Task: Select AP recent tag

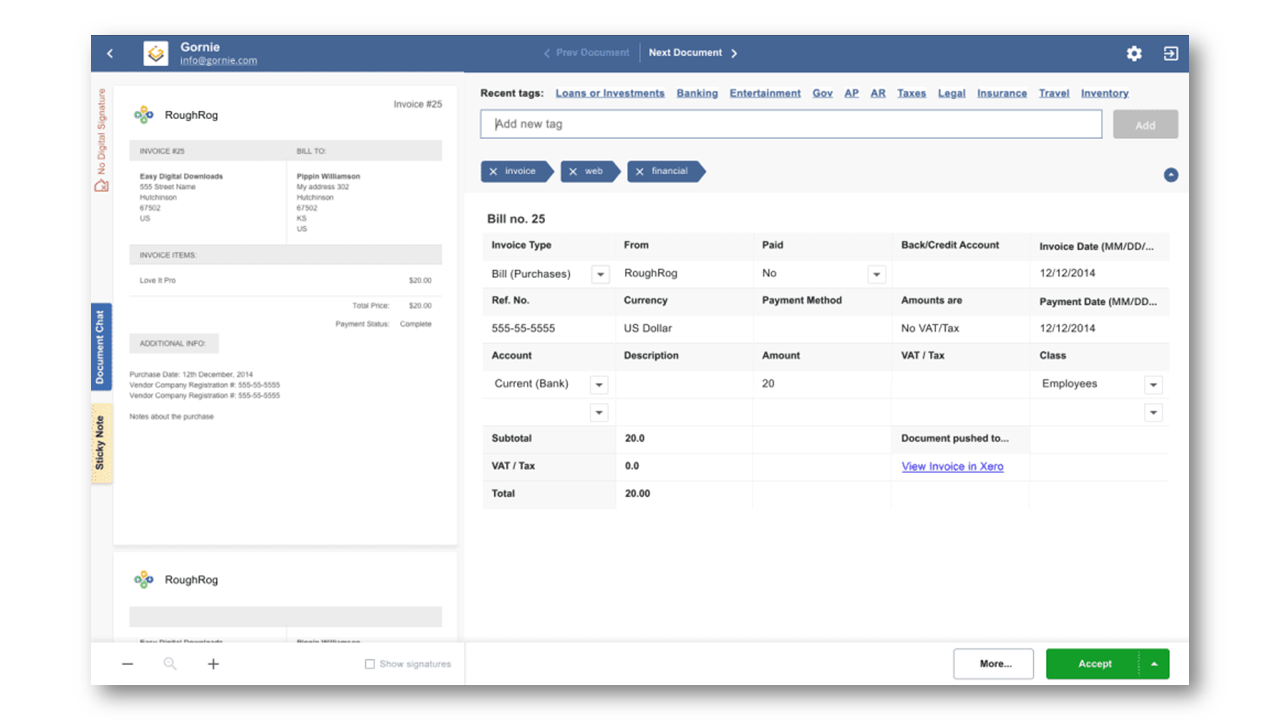Action: tap(851, 93)
